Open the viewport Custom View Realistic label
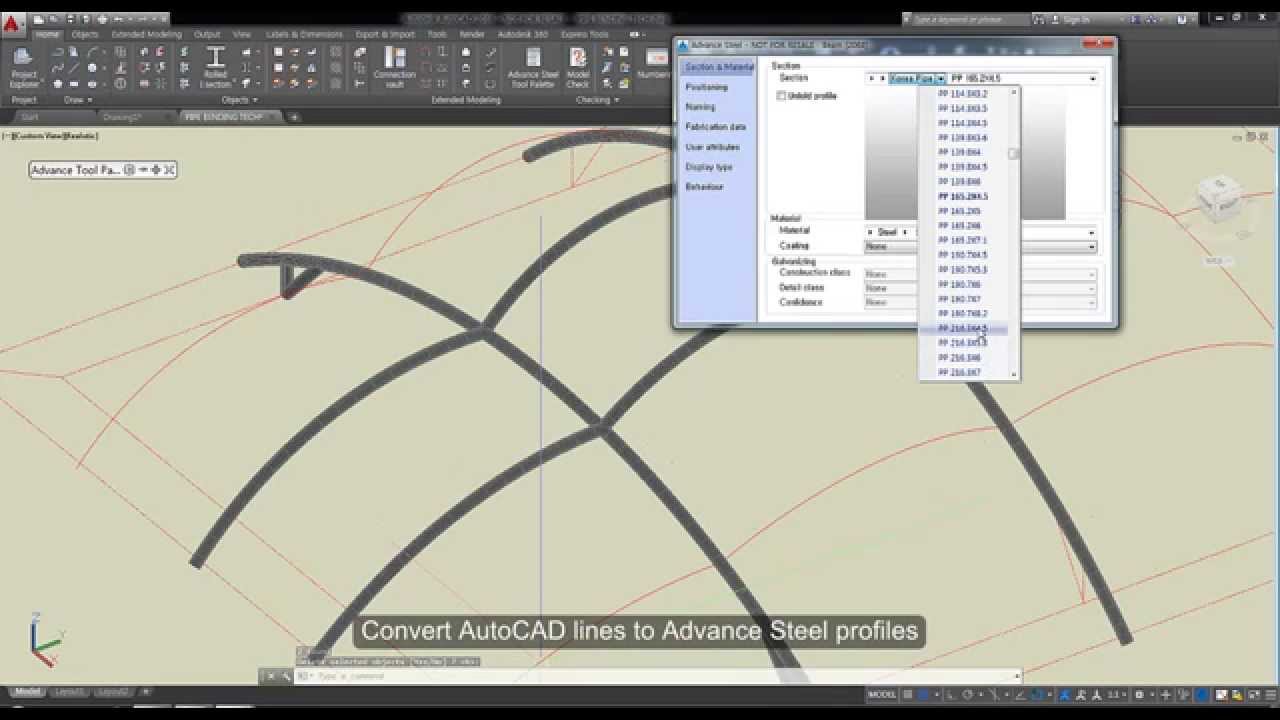Viewport: 1280px width, 720px height. tap(50, 135)
